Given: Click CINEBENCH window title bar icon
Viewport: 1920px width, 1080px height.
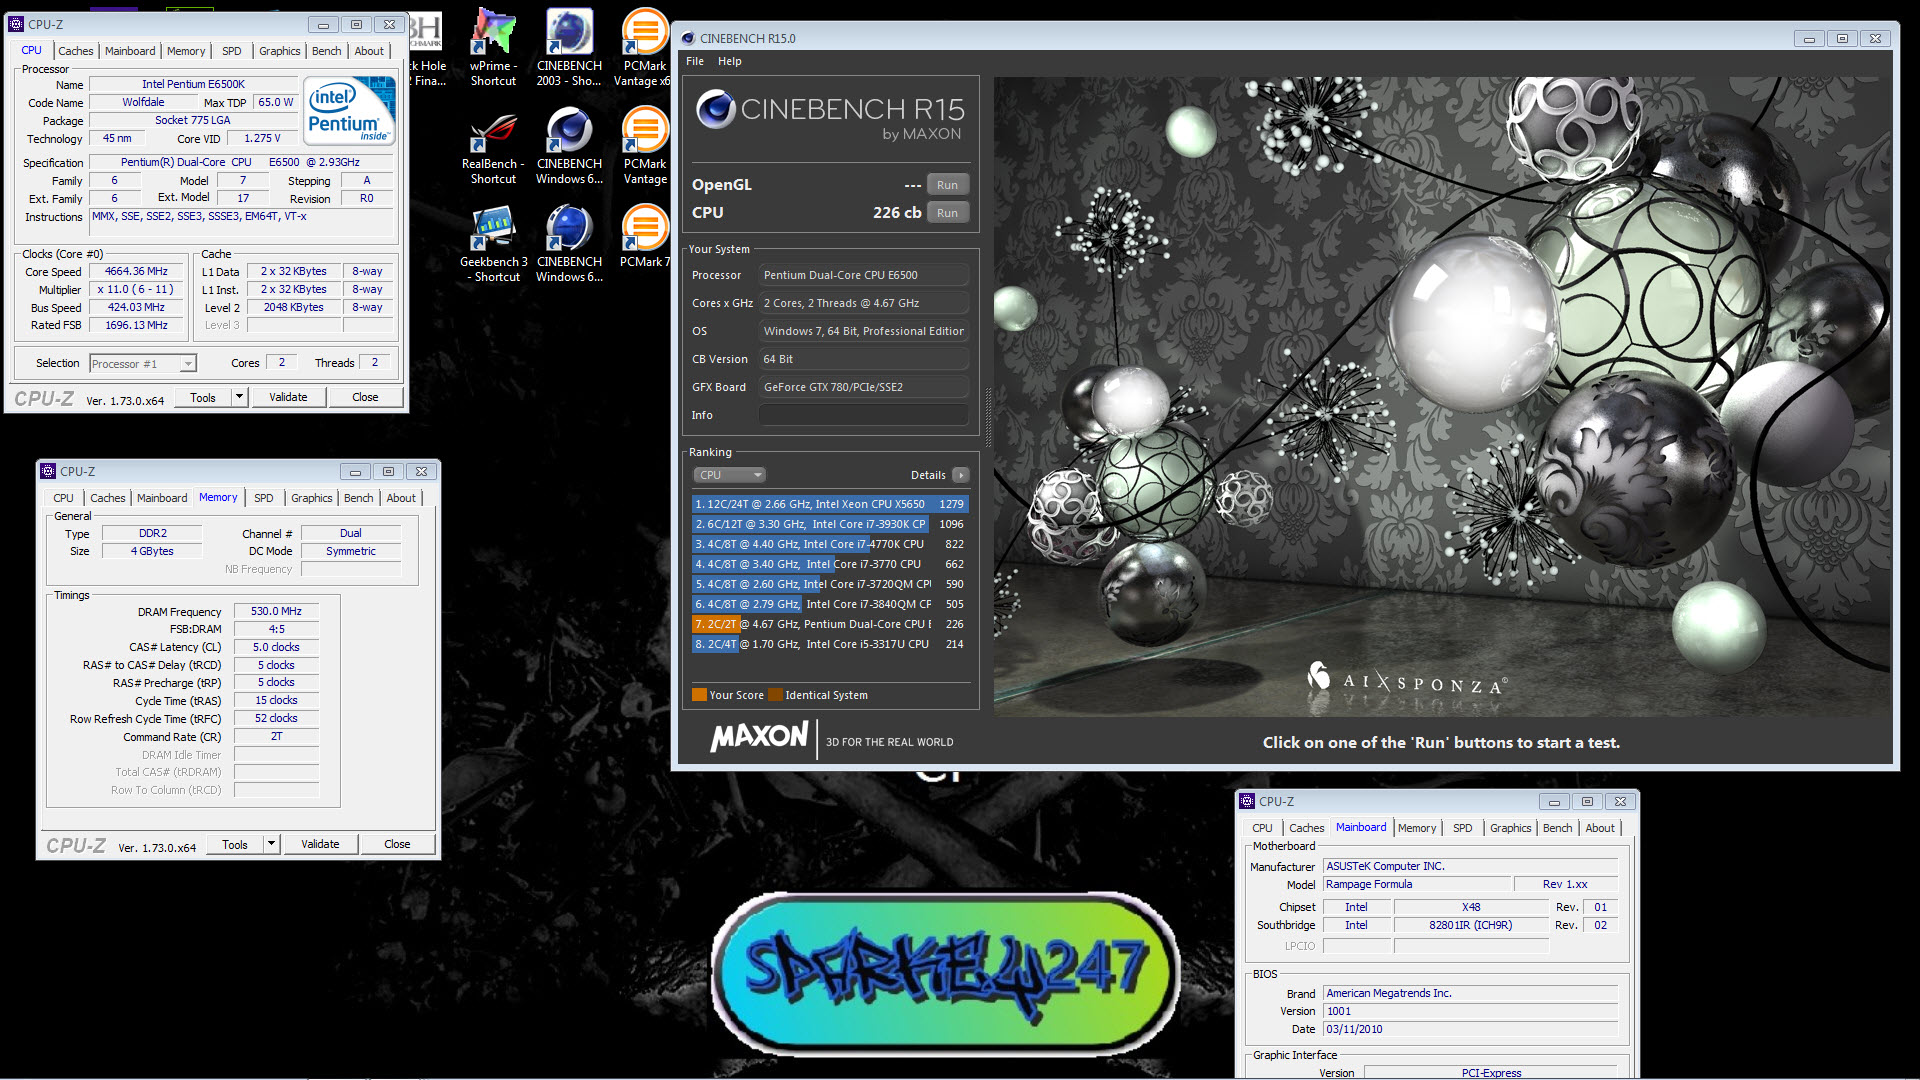Looking at the screenshot, I should tap(687, 39).
